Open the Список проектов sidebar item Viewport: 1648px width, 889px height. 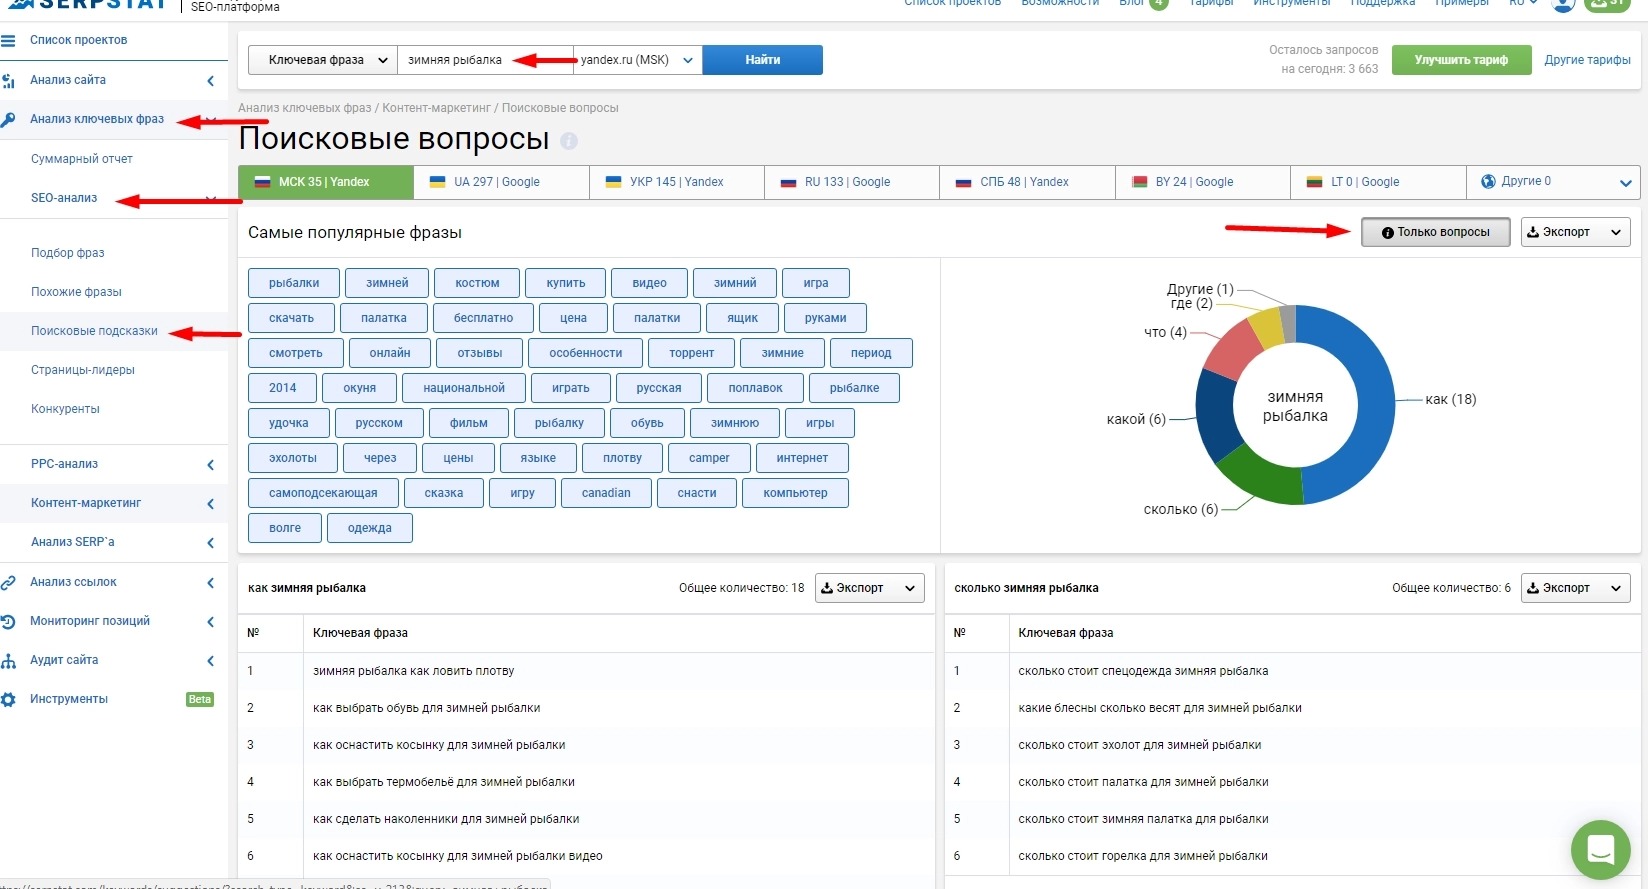click(x=78, y=40)
